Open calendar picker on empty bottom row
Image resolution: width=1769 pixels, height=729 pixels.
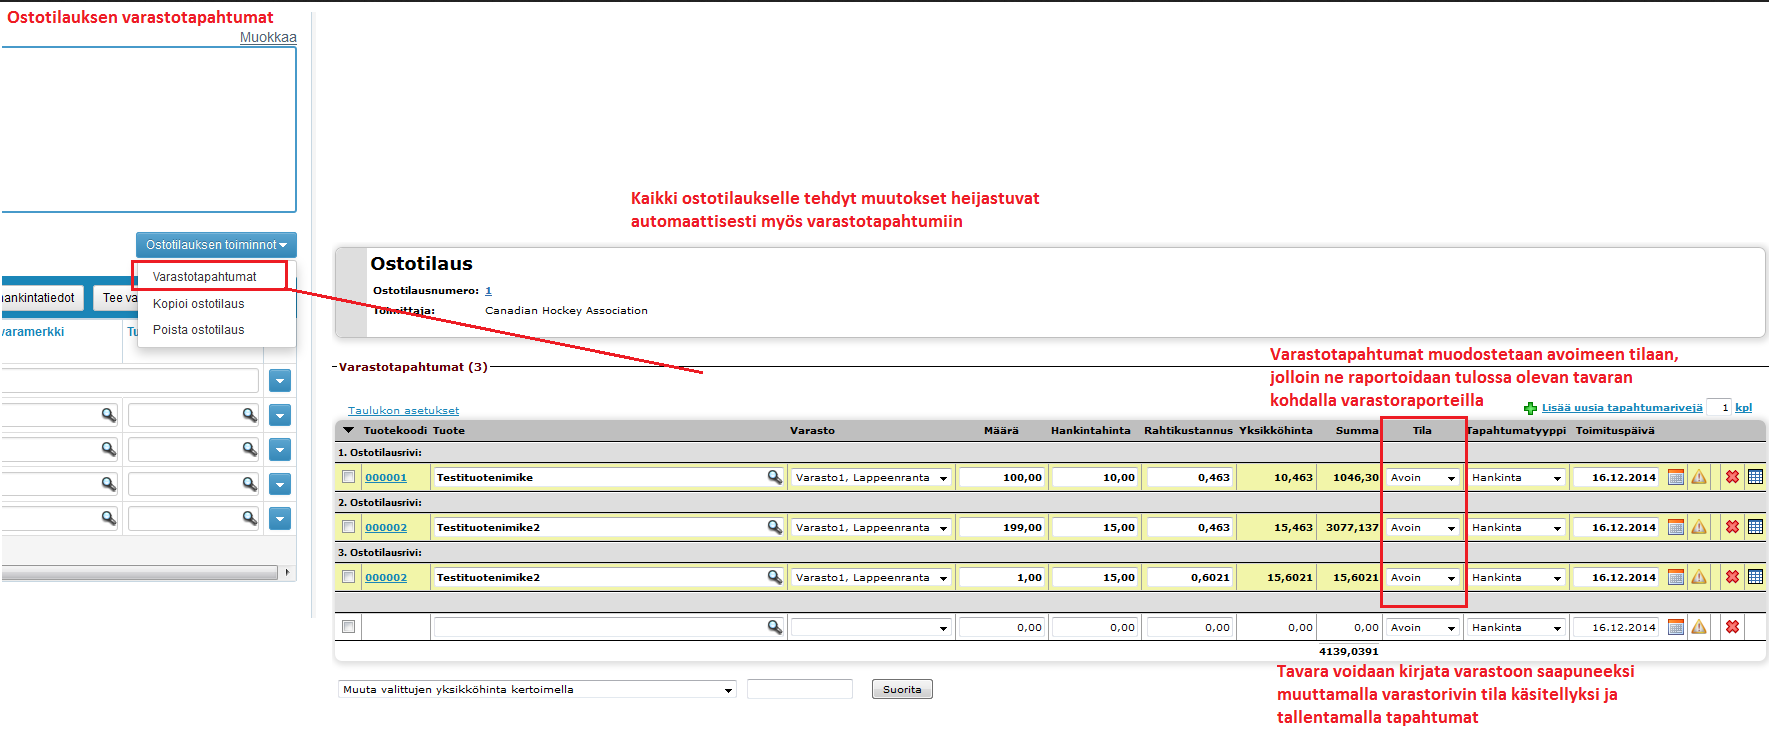coord(1676,628)
